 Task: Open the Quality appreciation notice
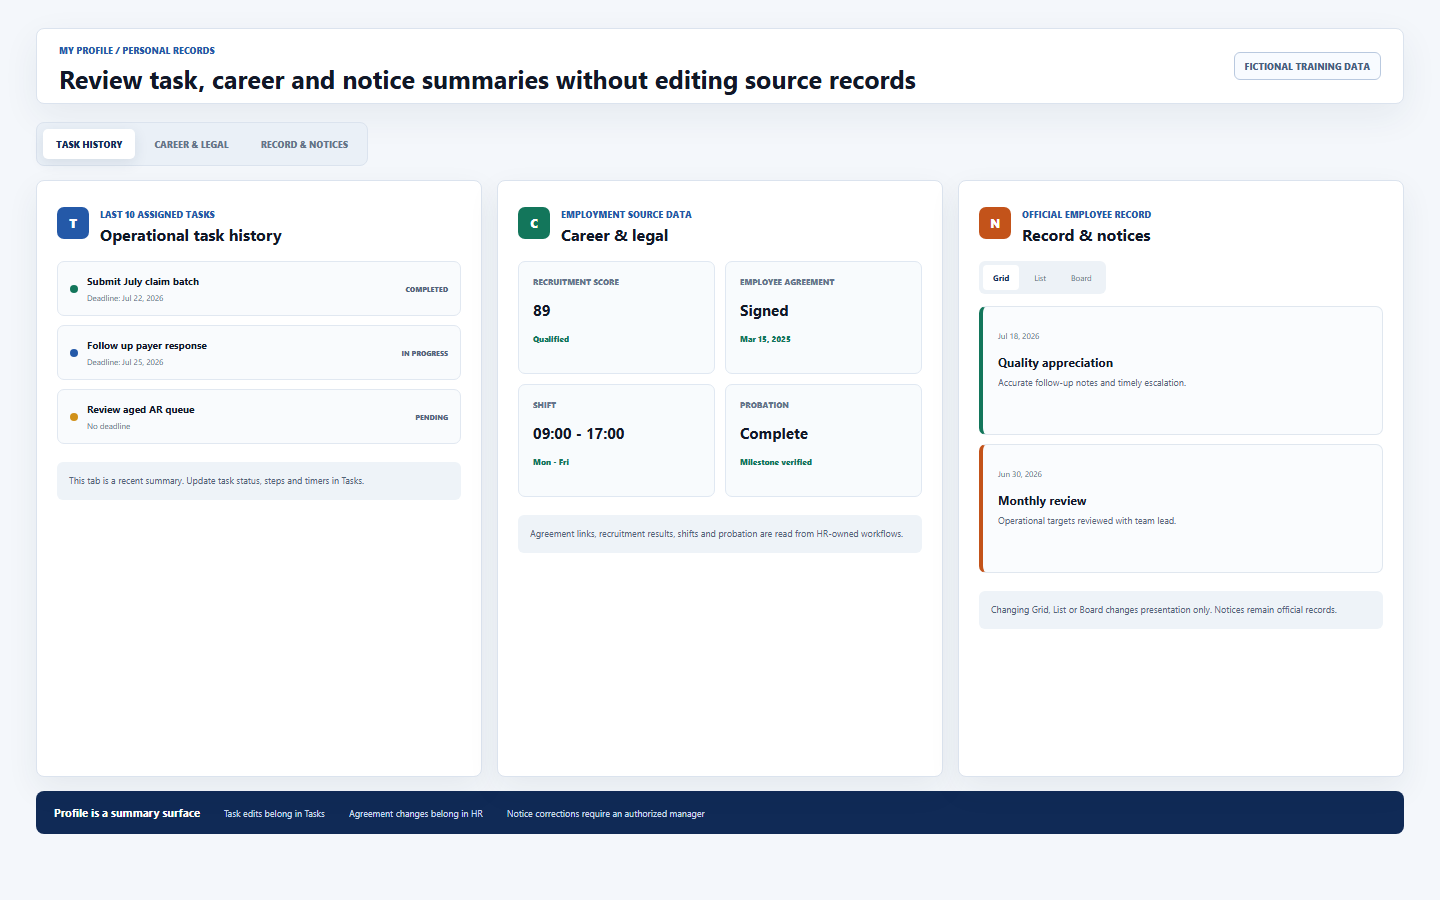1181,370
